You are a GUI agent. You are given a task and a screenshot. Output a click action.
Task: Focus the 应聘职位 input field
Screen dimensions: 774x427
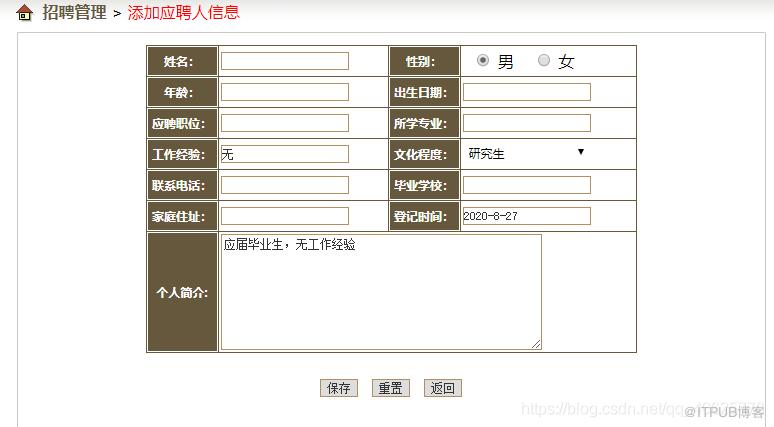(285, 123)
